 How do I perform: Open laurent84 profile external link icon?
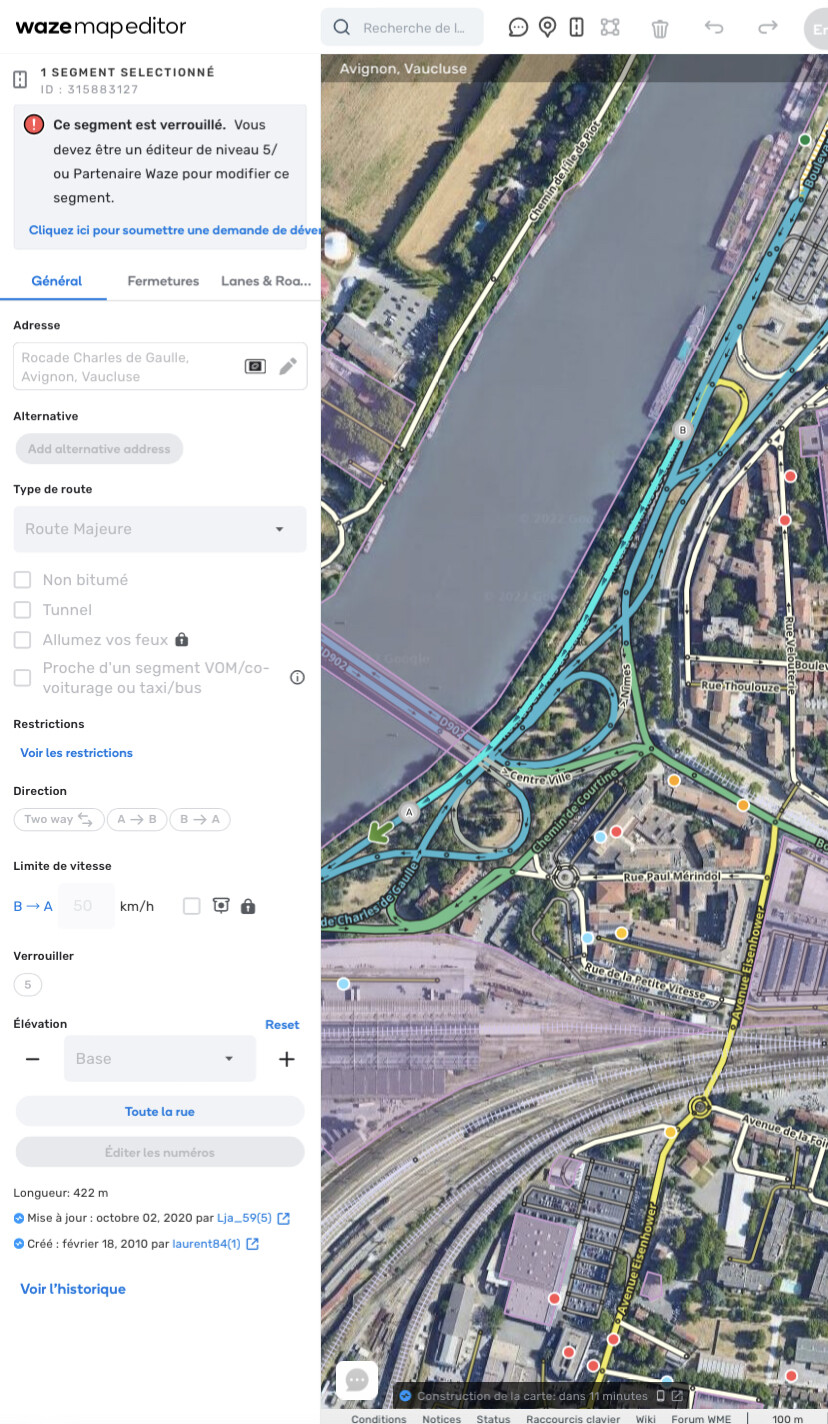pos(252,1244)
